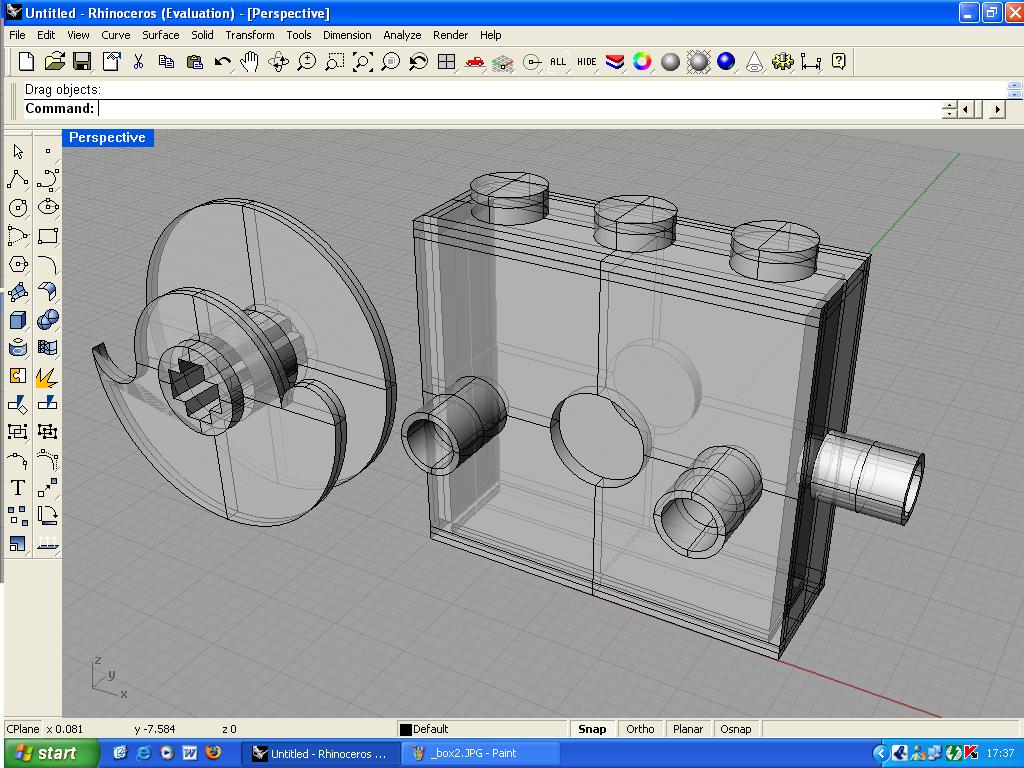Click the Windows start button
The height and width of the screenshot is (768, 1024).
[x=49, y=753]
